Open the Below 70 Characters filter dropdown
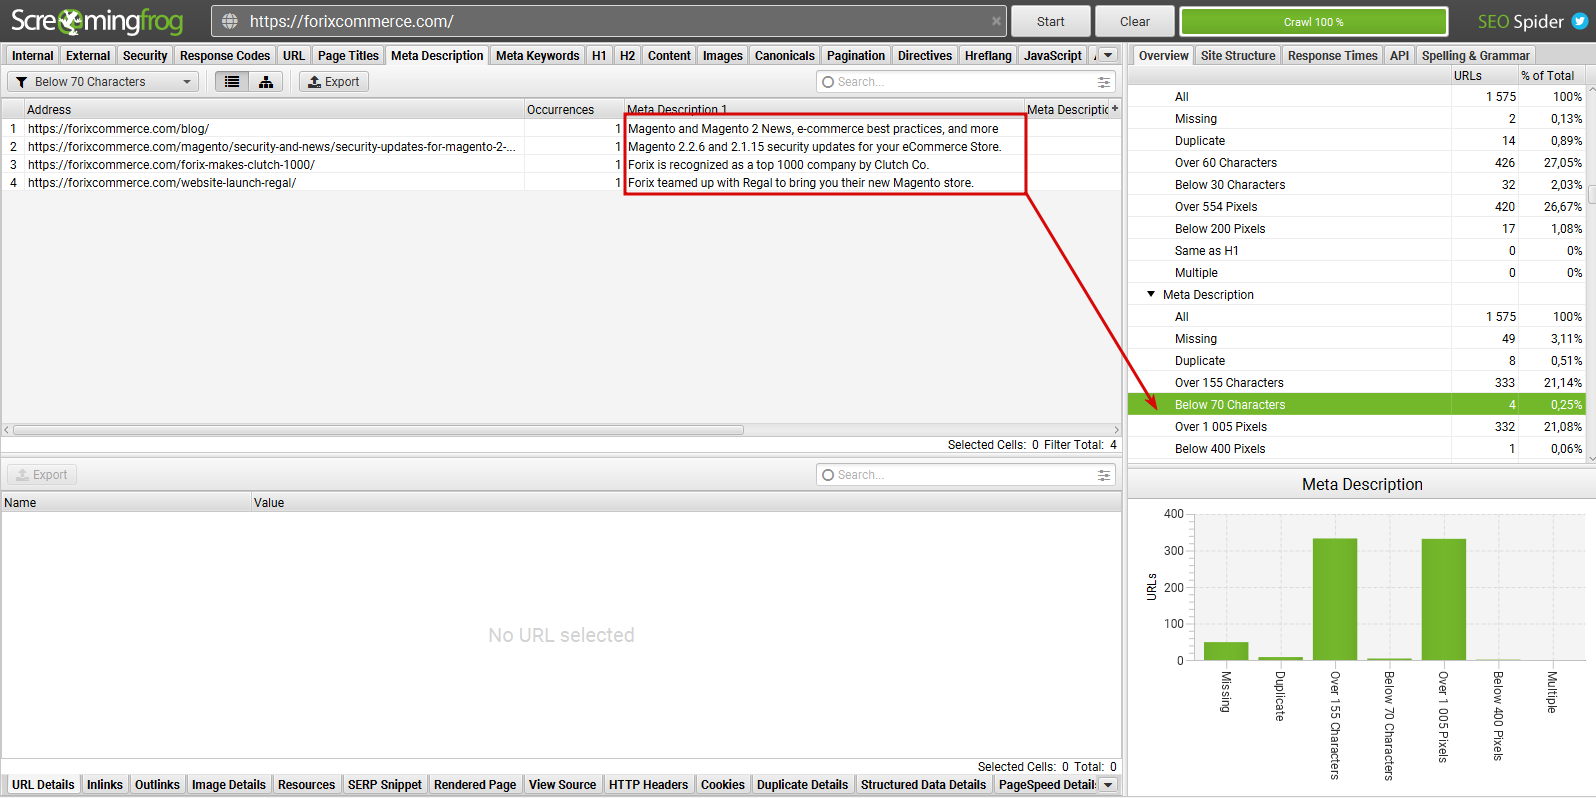The width and height of the screenshot is (1596, 798). pos(103,82)
